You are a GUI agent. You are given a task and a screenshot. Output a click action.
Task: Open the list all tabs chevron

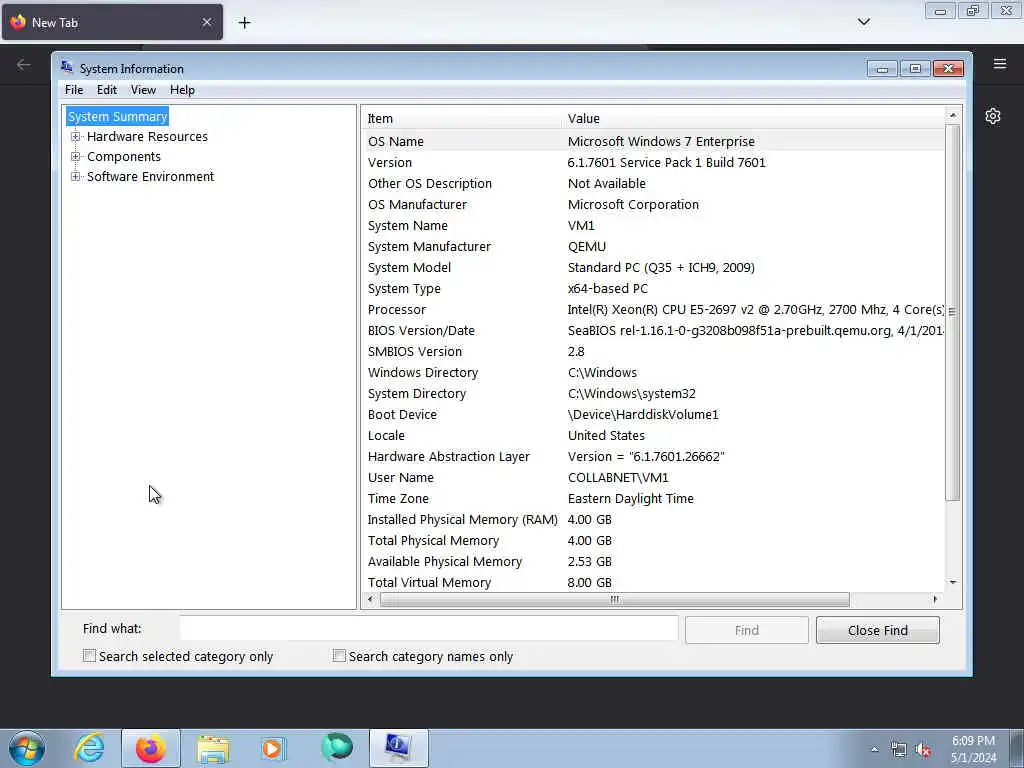point(863,22)
